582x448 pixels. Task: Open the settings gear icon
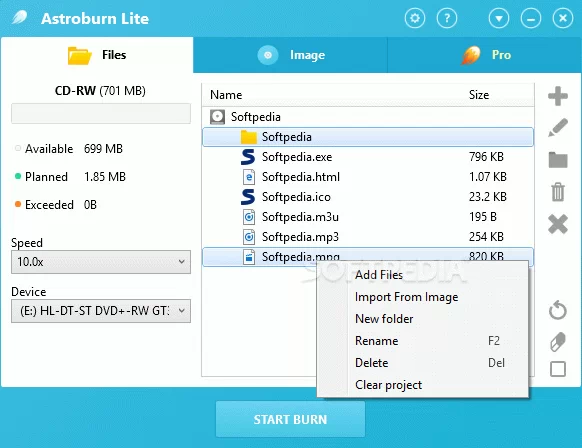[x=415, y=18]
